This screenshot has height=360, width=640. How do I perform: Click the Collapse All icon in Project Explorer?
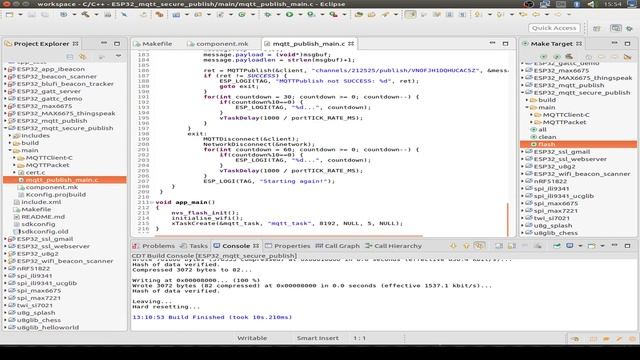(x=70, y=56)
